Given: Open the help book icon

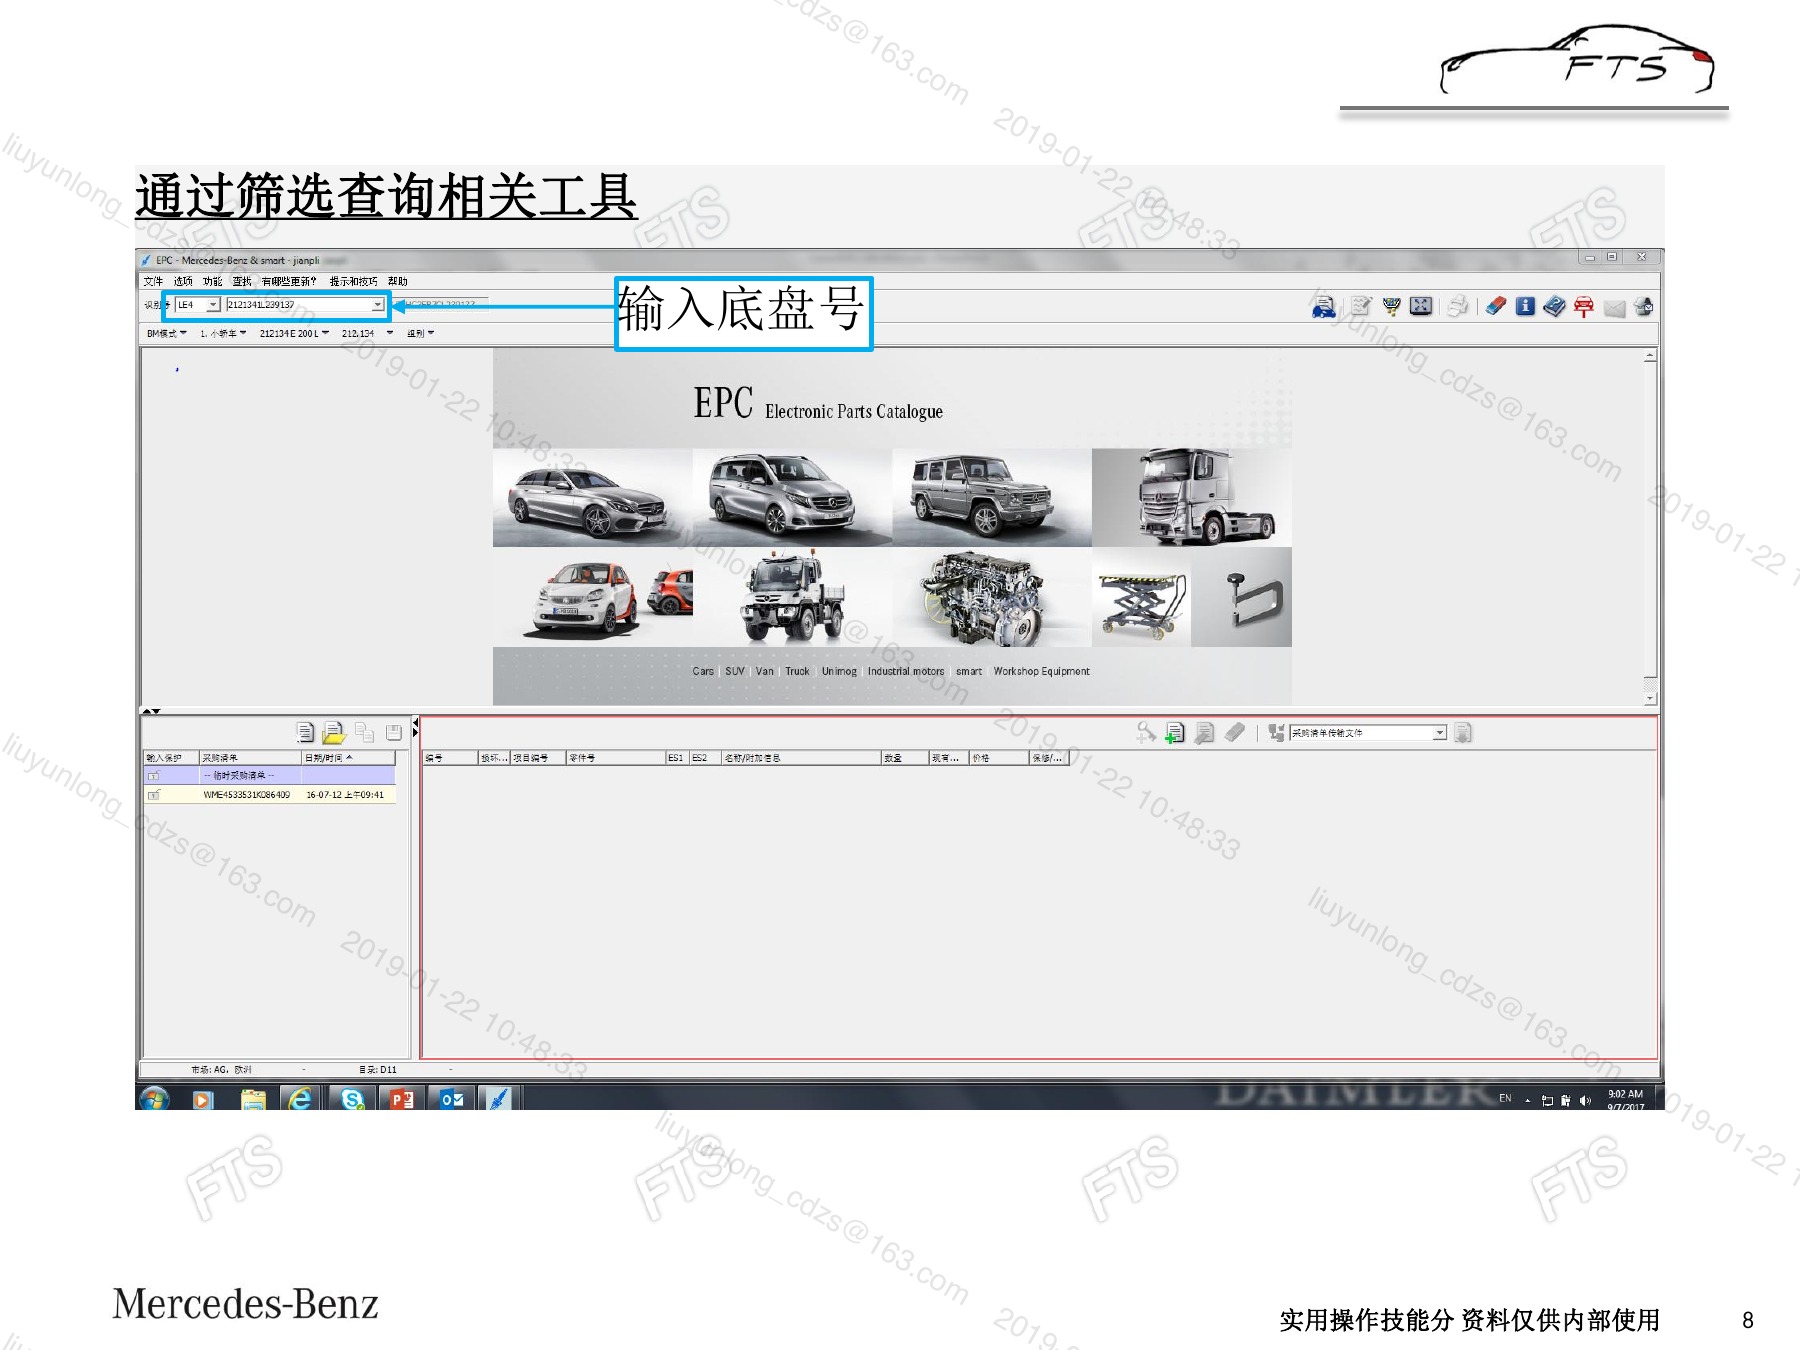Looking at the screenshot, I should (x=1554, y=306).
